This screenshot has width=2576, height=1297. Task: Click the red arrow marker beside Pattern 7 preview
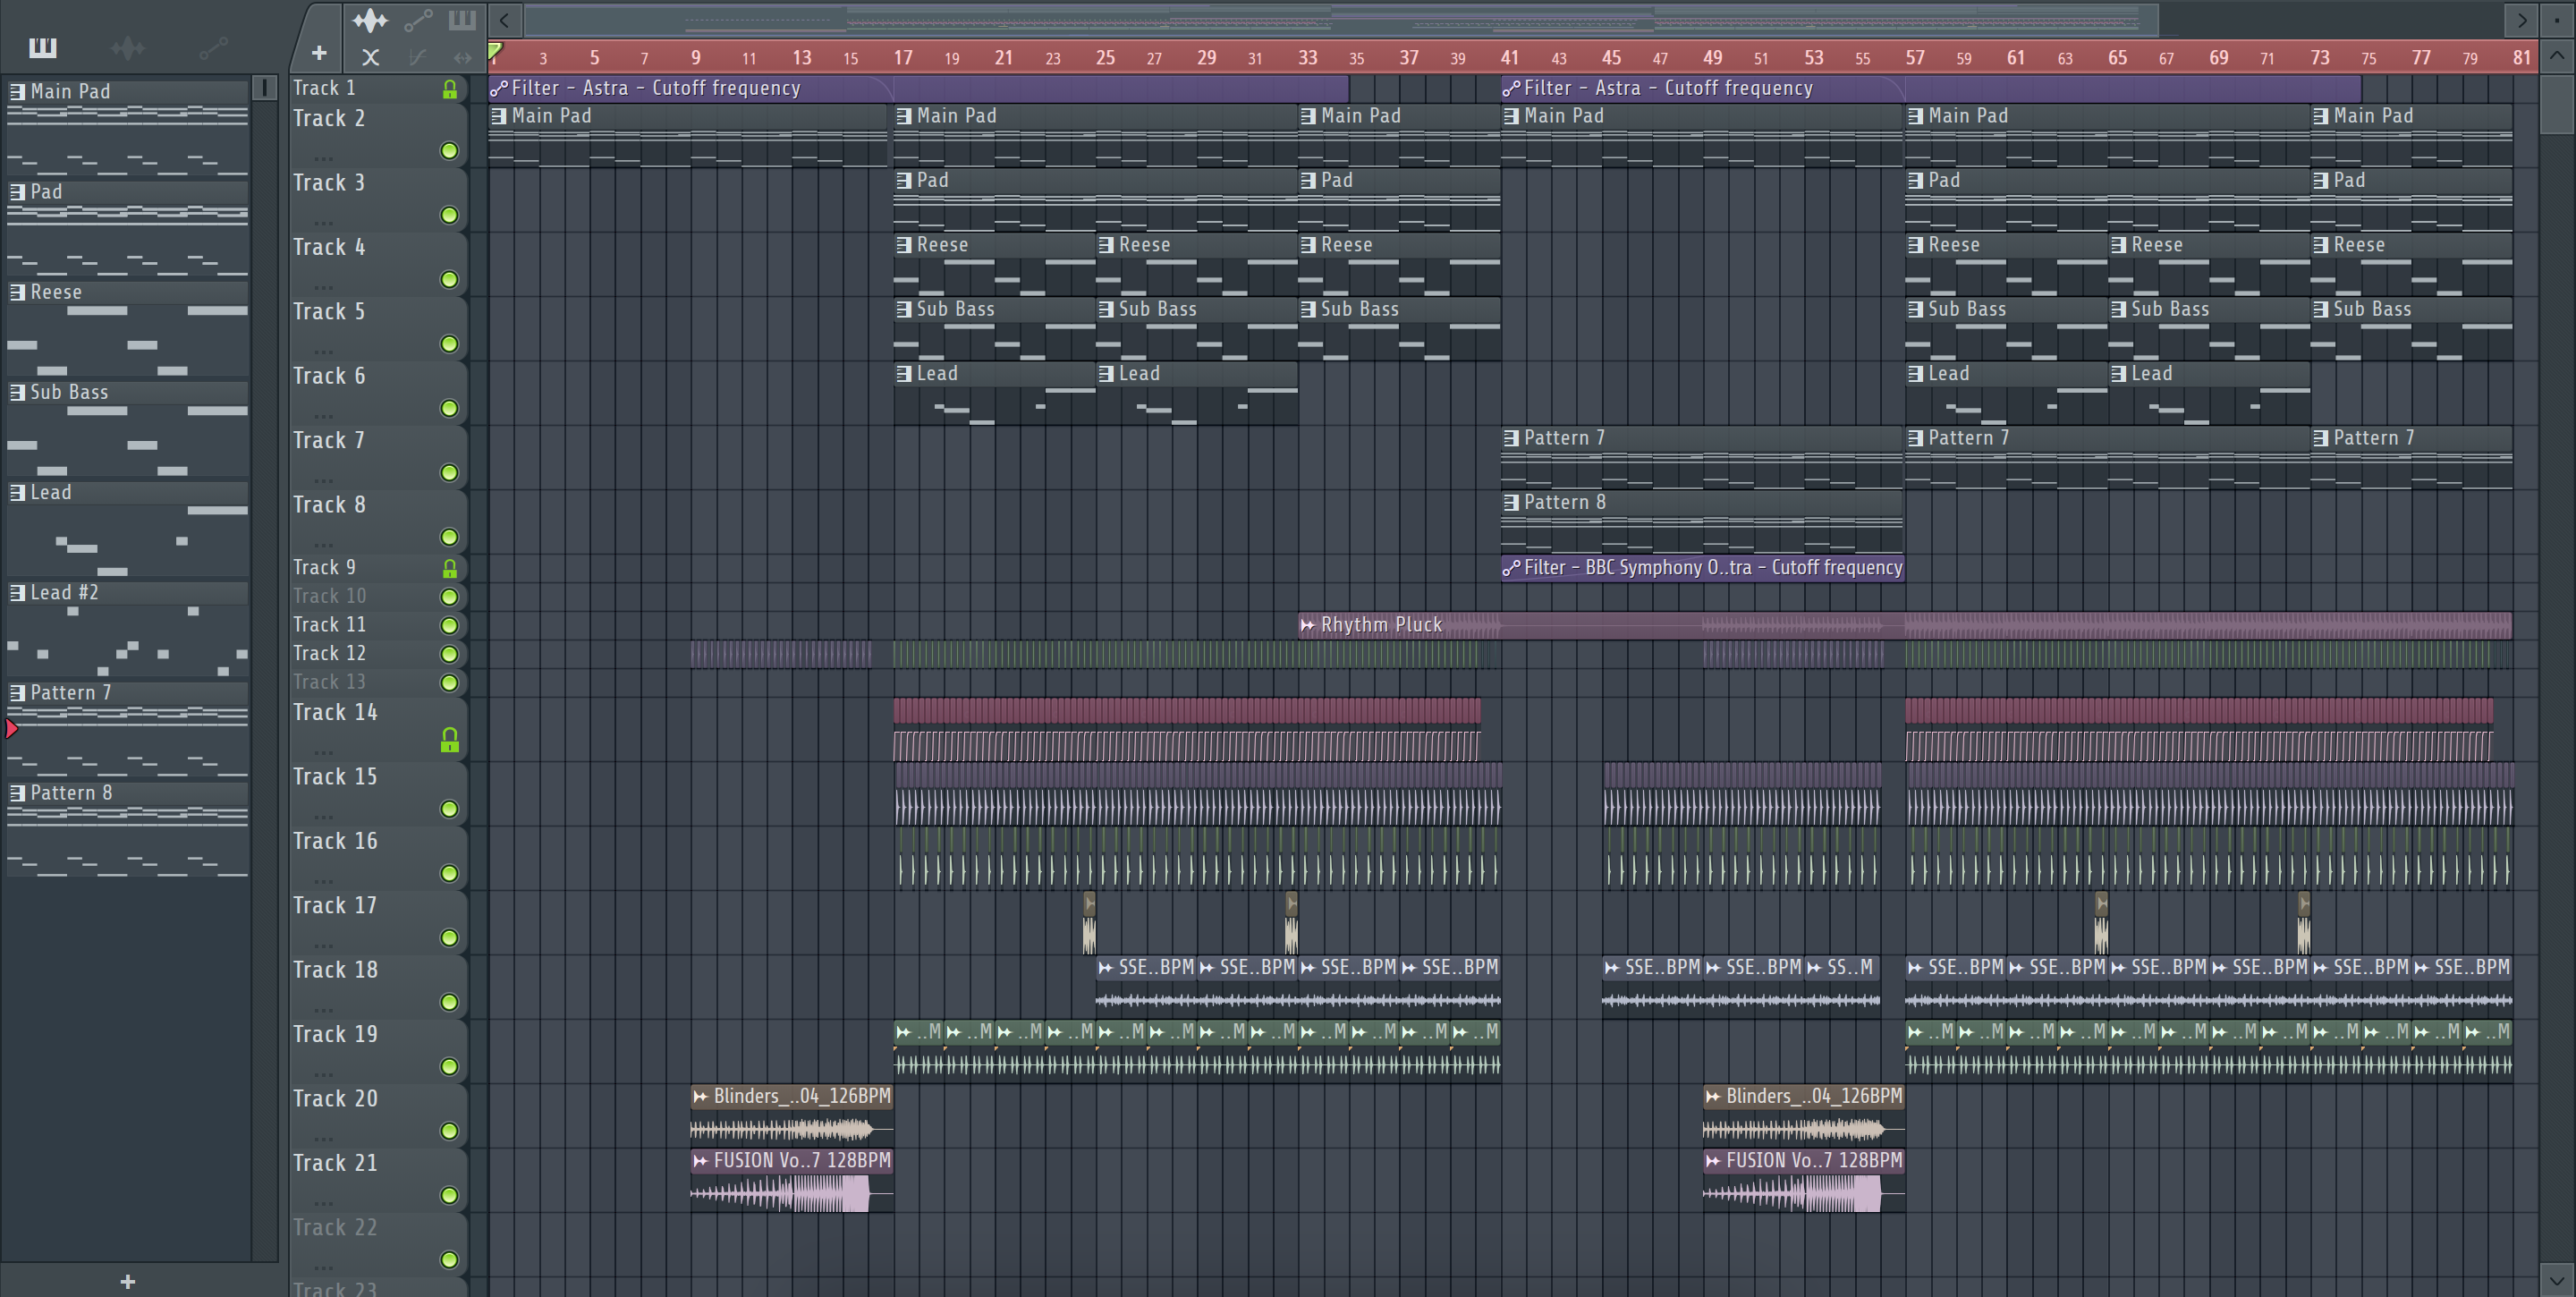[12, 728]
